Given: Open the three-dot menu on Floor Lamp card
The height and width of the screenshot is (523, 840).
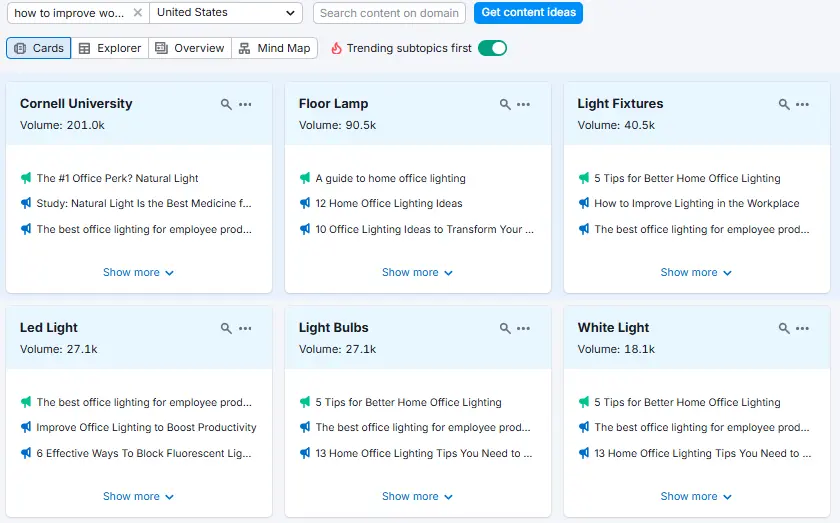Looking at the screenshot, I should coord(524,104).
